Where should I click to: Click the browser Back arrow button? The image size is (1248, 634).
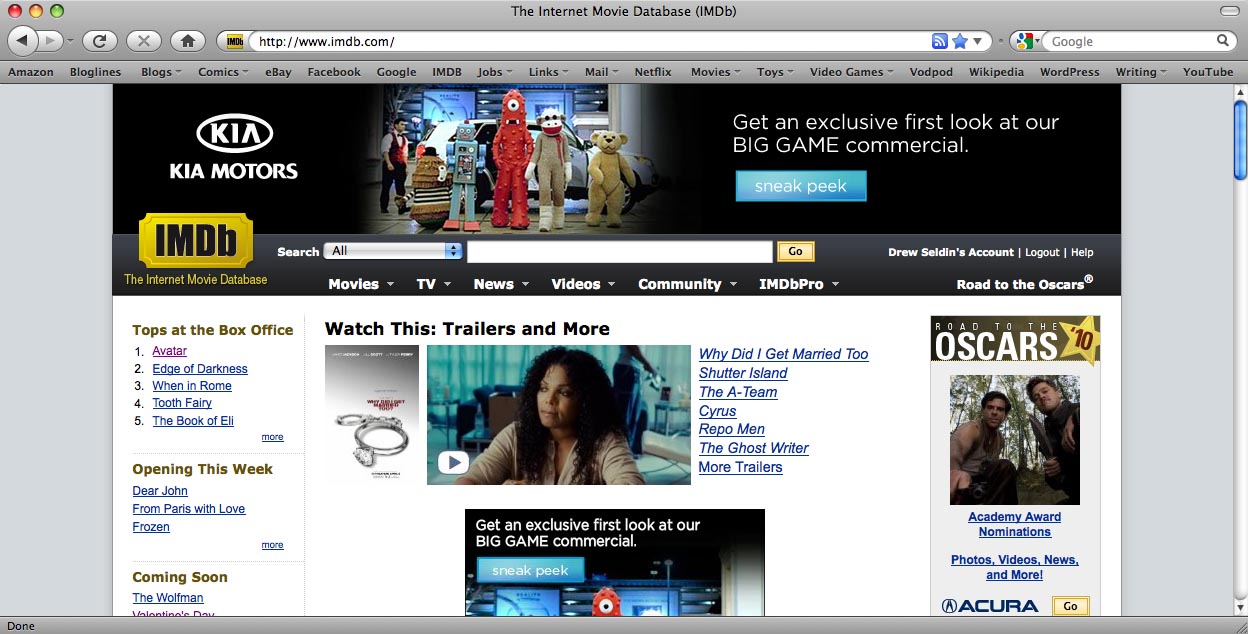click(22, 41)
